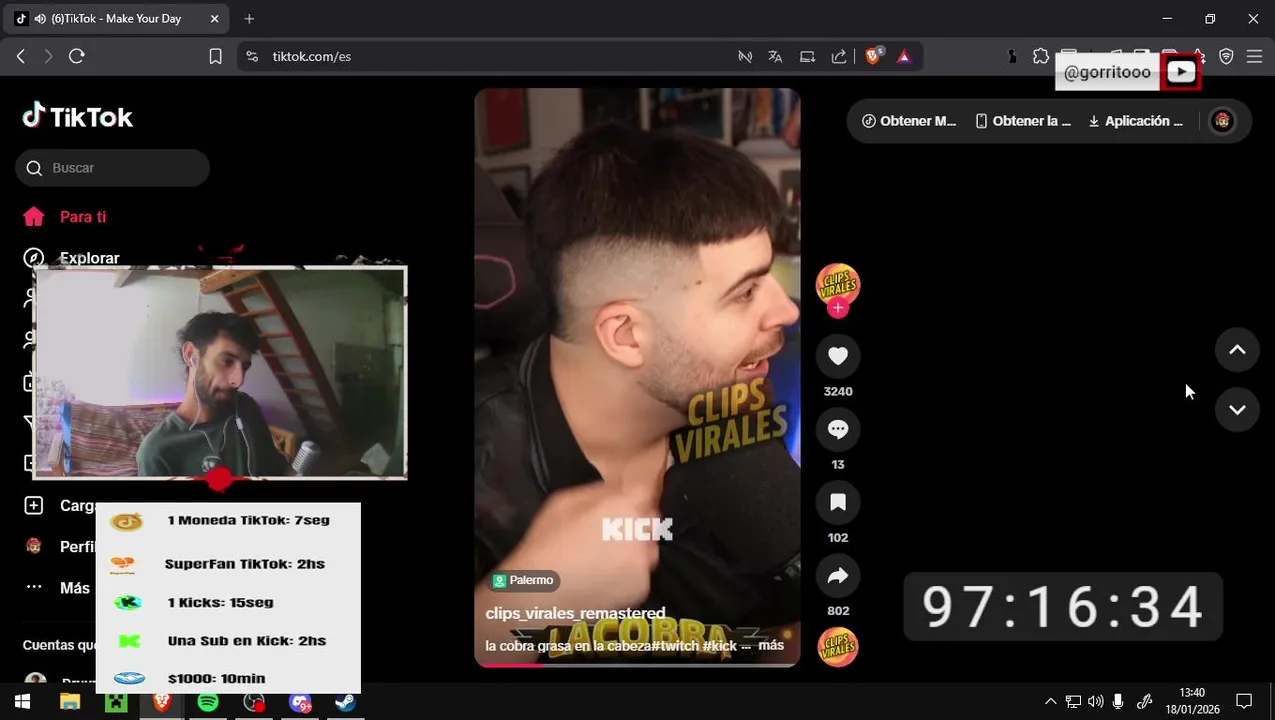The width and height of the screenshot is (1275, 720).
Task: Select the TikTok - Make Your Day tab
Action: click(x=116, y=19)
